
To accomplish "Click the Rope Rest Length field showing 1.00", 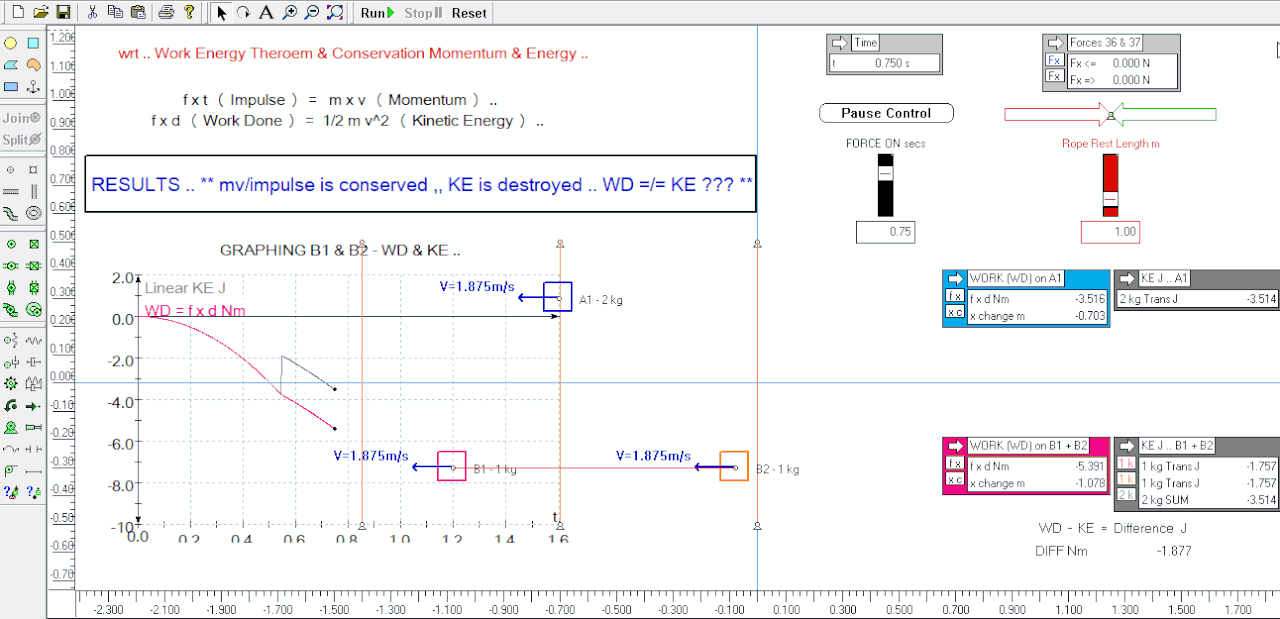I will [1110, 232].
